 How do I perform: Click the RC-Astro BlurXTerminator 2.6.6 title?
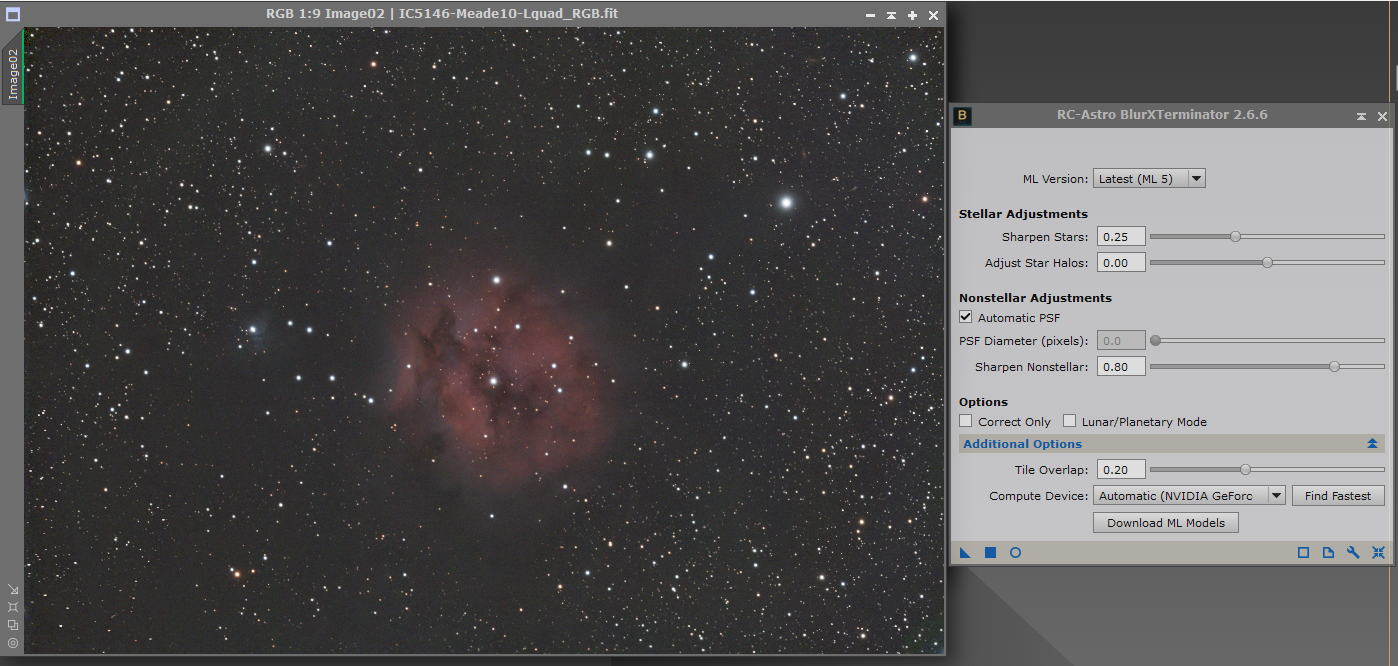(x=1162, y=115)
